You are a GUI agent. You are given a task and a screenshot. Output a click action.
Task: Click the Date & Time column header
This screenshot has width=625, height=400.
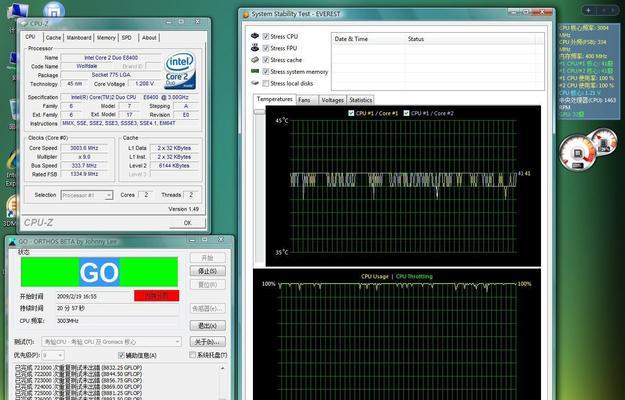click(x=368, y=39)
